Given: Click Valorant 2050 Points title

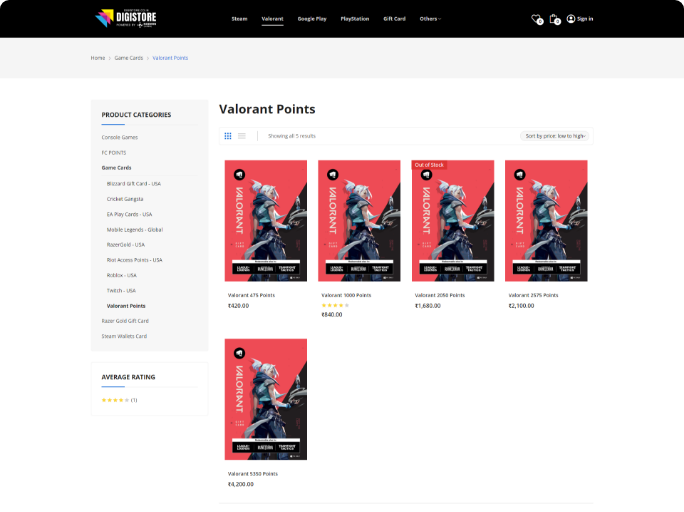Looking at the screenshot, I should click(x=440, y=295).
